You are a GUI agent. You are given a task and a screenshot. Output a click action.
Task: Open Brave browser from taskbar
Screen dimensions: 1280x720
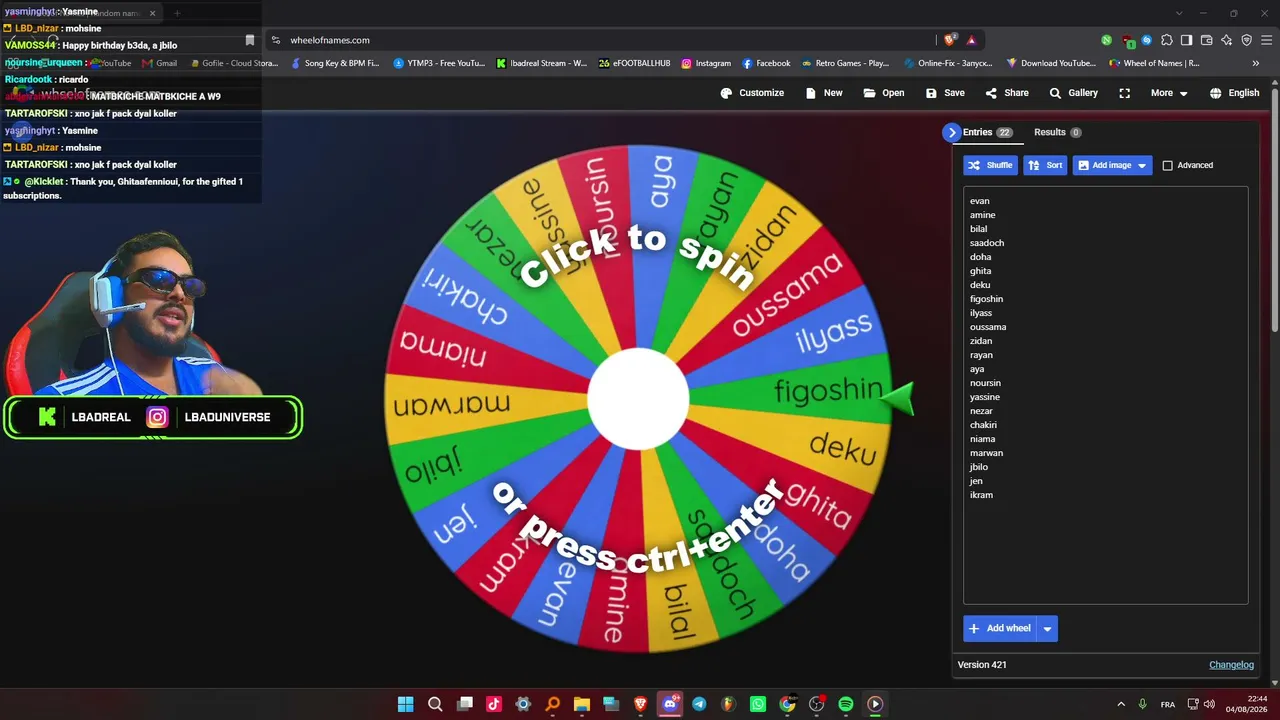[640, 704]
